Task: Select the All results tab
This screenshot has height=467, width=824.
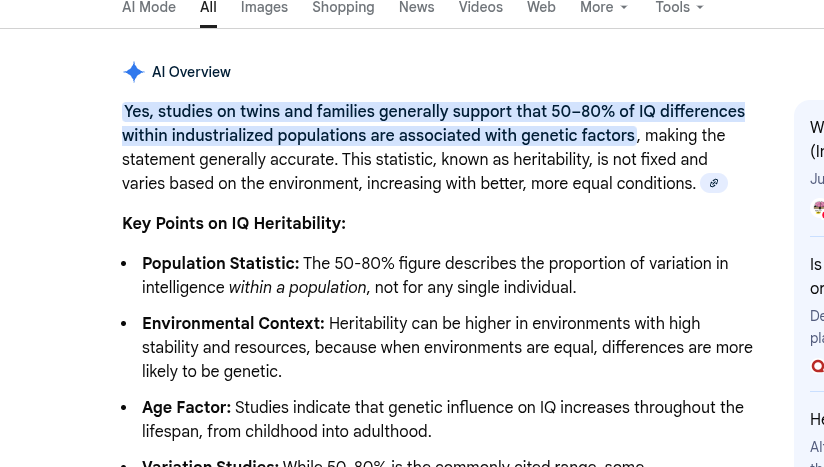Action: [x=208, y=8]
